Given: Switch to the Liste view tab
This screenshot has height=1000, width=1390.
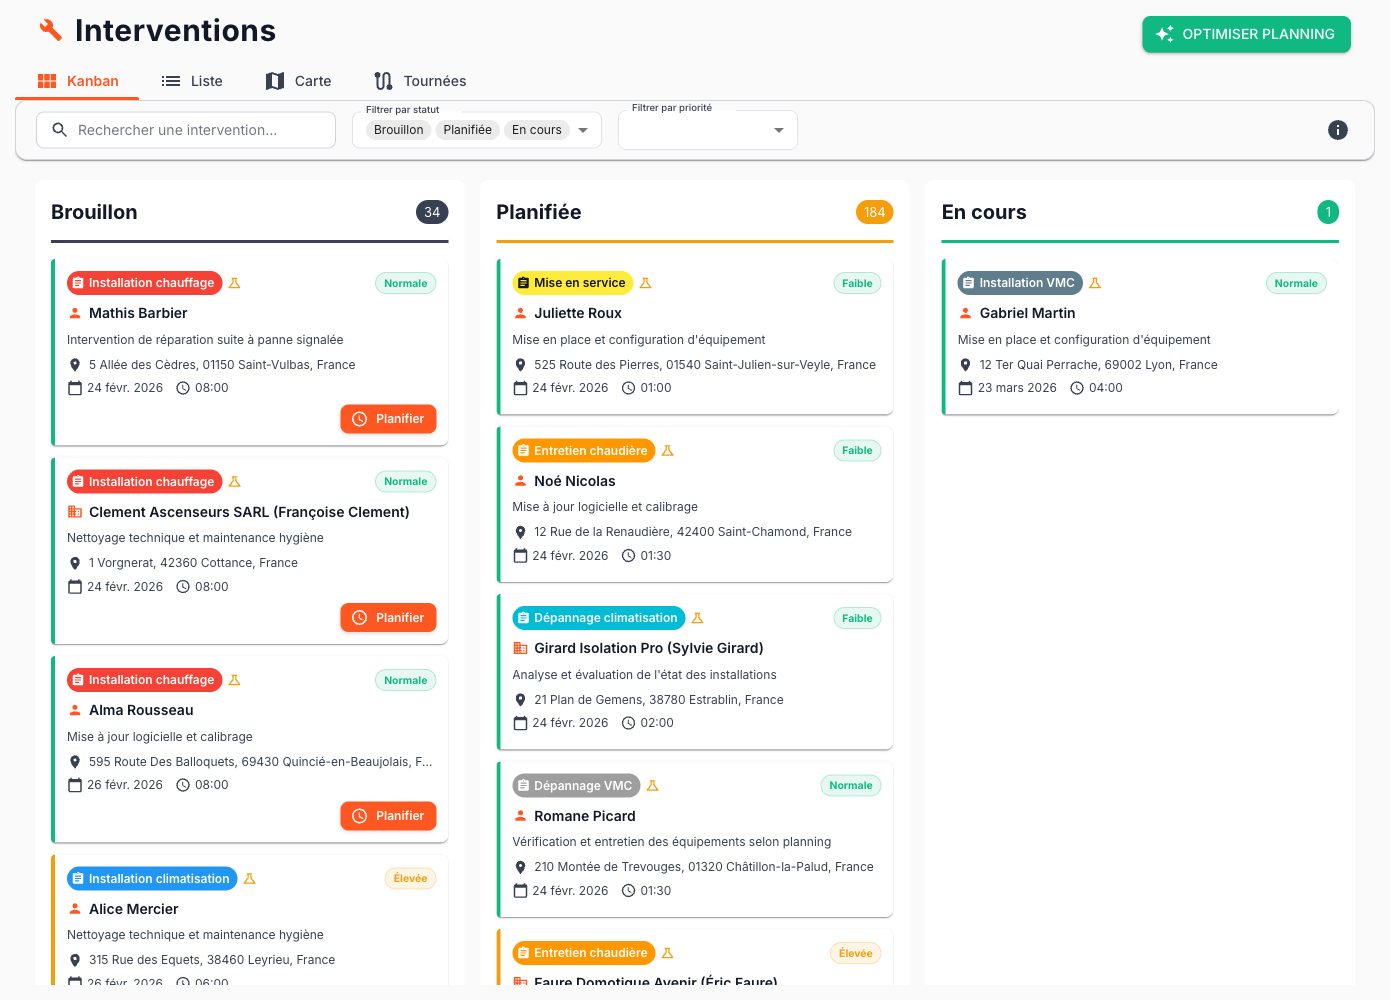Looking at the screenshot, I should [x=192, y=81].
